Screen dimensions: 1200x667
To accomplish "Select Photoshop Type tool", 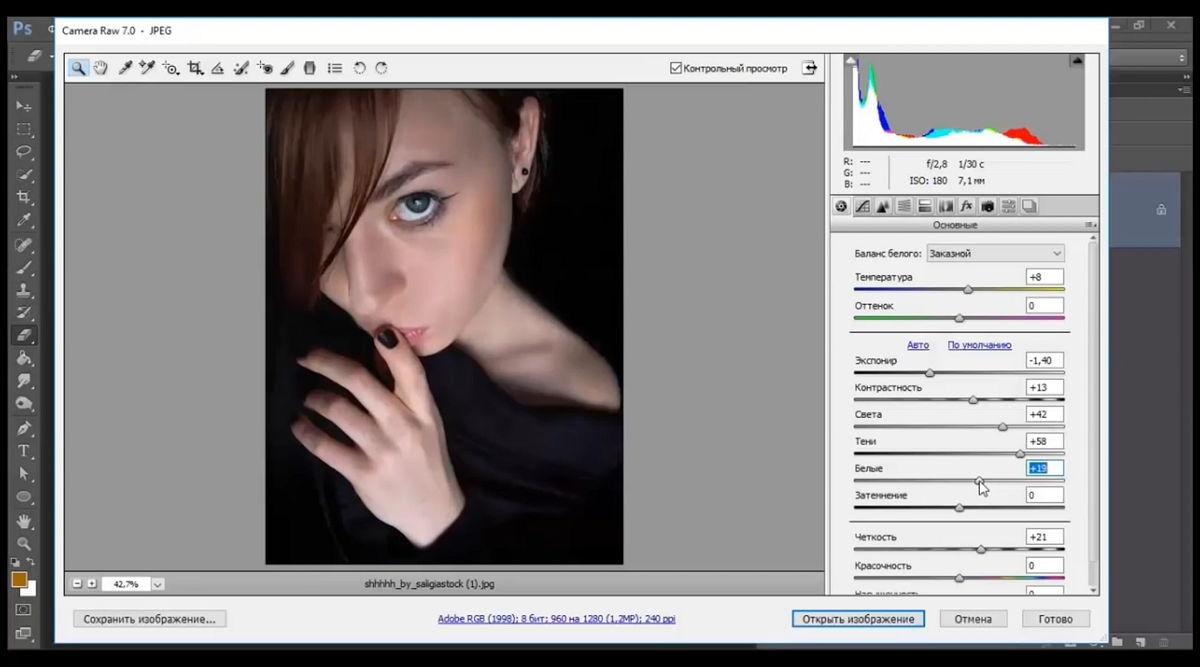I will 24,451.
